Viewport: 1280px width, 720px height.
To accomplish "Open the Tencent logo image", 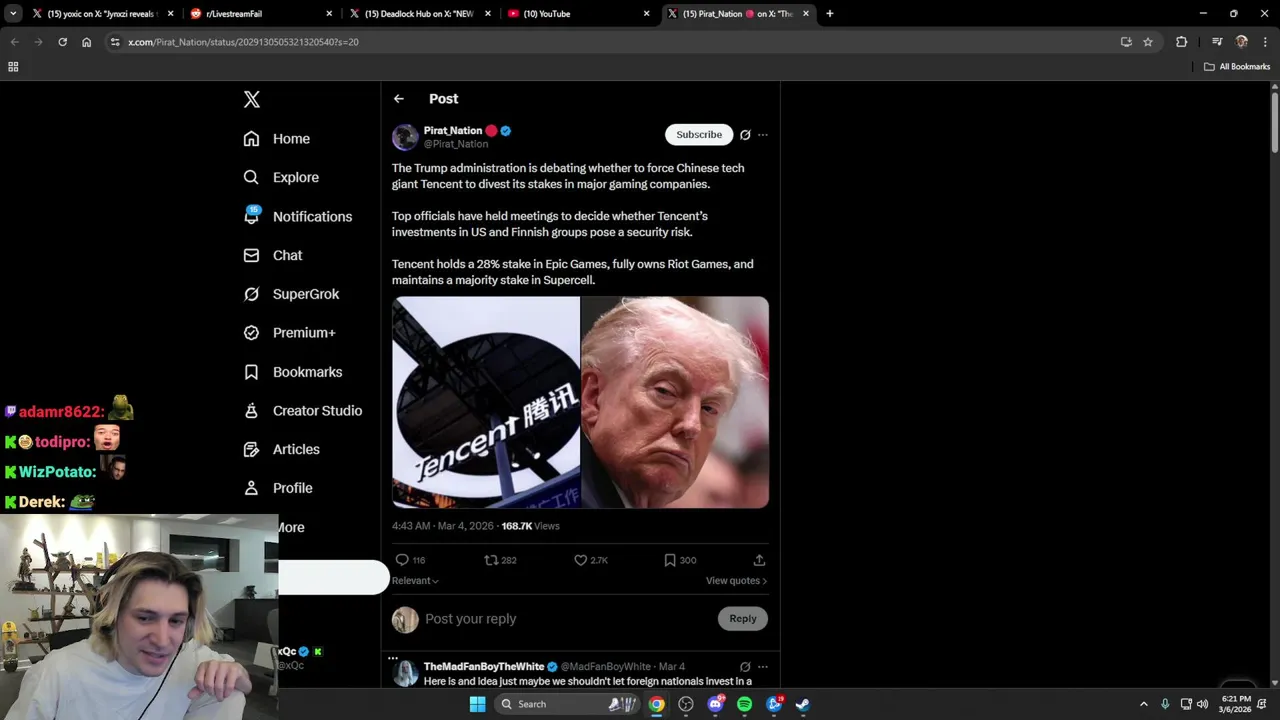I will pos(486,402).
